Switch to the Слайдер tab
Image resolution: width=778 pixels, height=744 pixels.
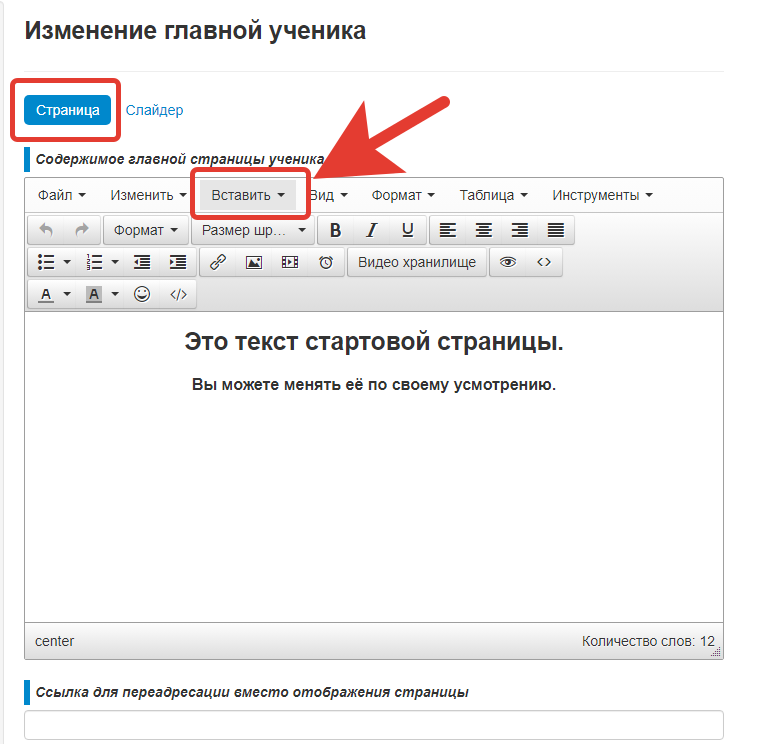coord(154,110)
